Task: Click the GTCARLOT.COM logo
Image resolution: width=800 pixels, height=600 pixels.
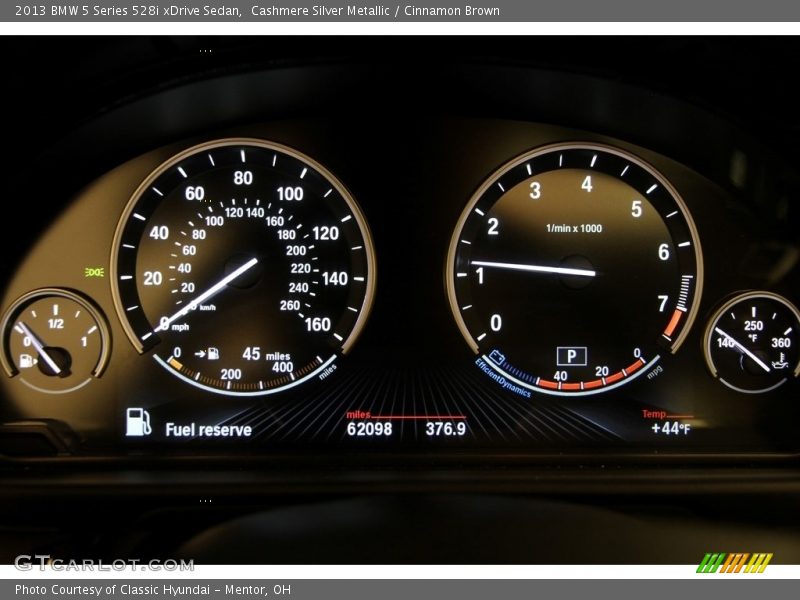Action: click(105, 563)
